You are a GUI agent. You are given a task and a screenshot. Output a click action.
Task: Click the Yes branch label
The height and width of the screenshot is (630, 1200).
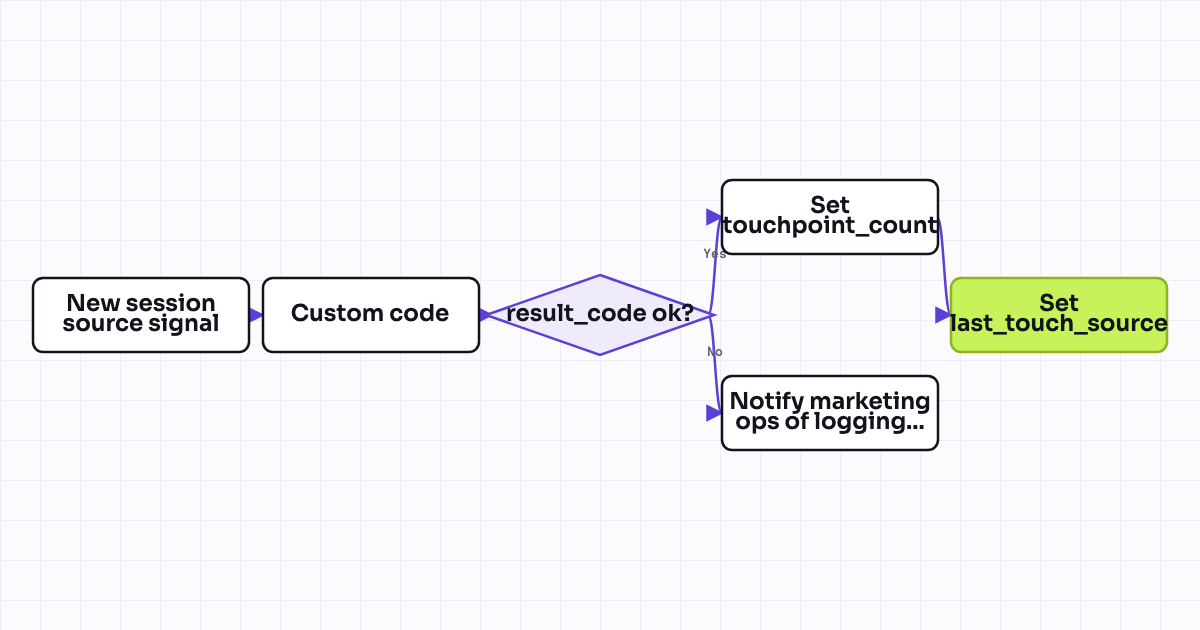coord(715,254)
